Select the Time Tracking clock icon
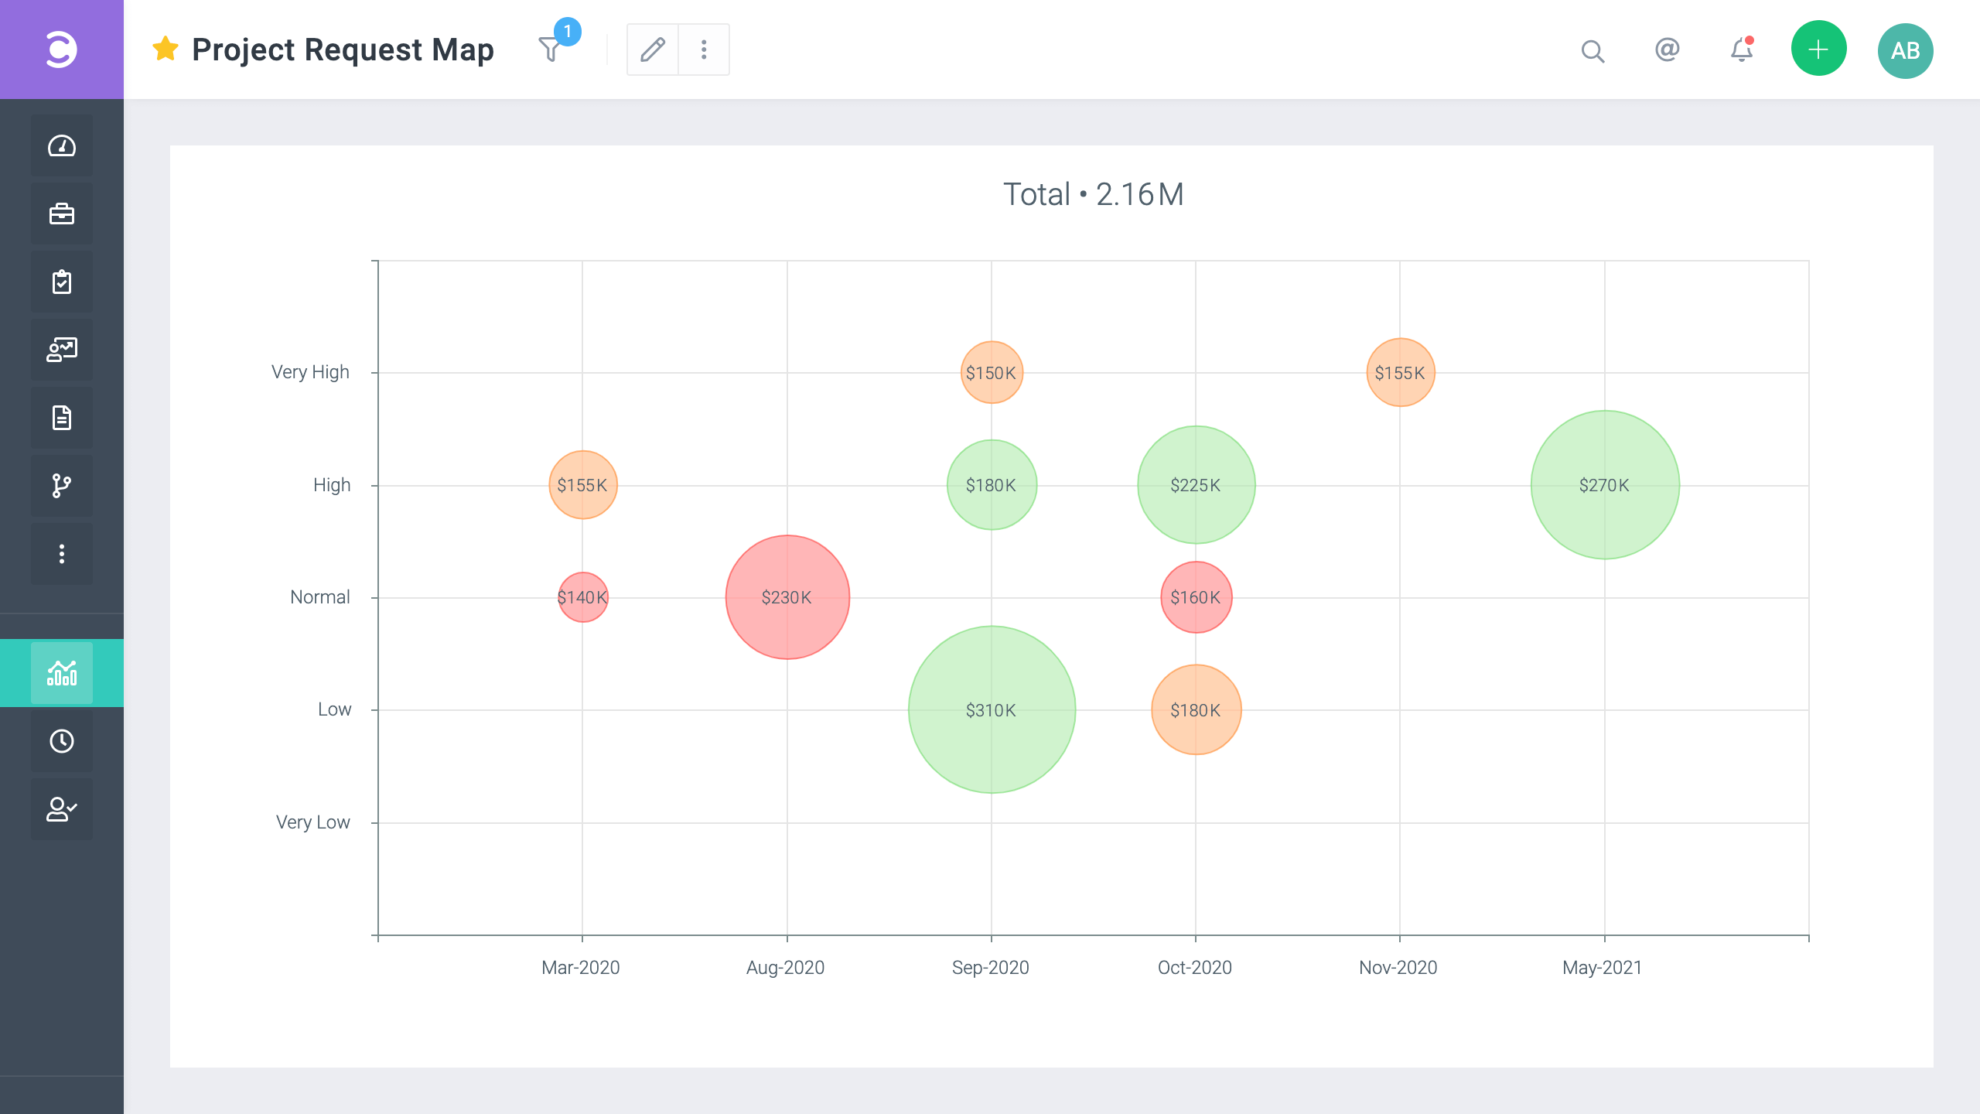The image size is (1980, 1114). tap(61, 741)
